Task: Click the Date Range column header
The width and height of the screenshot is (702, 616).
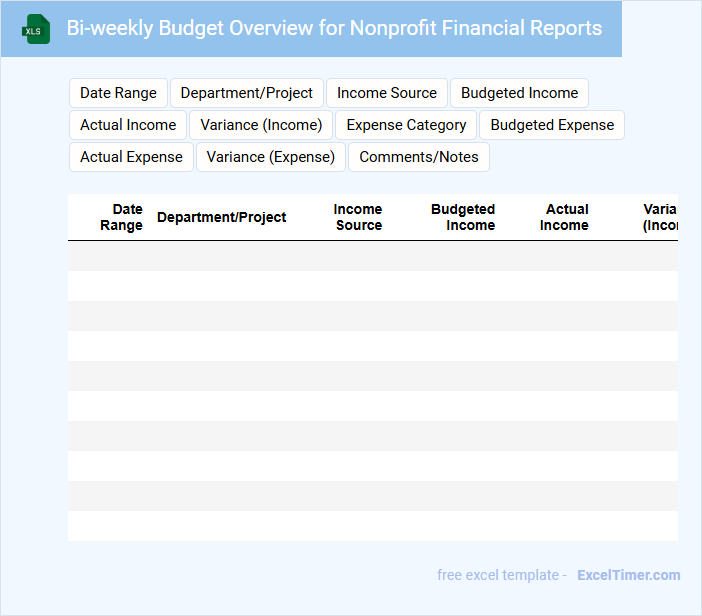Action: coord(122,217)
